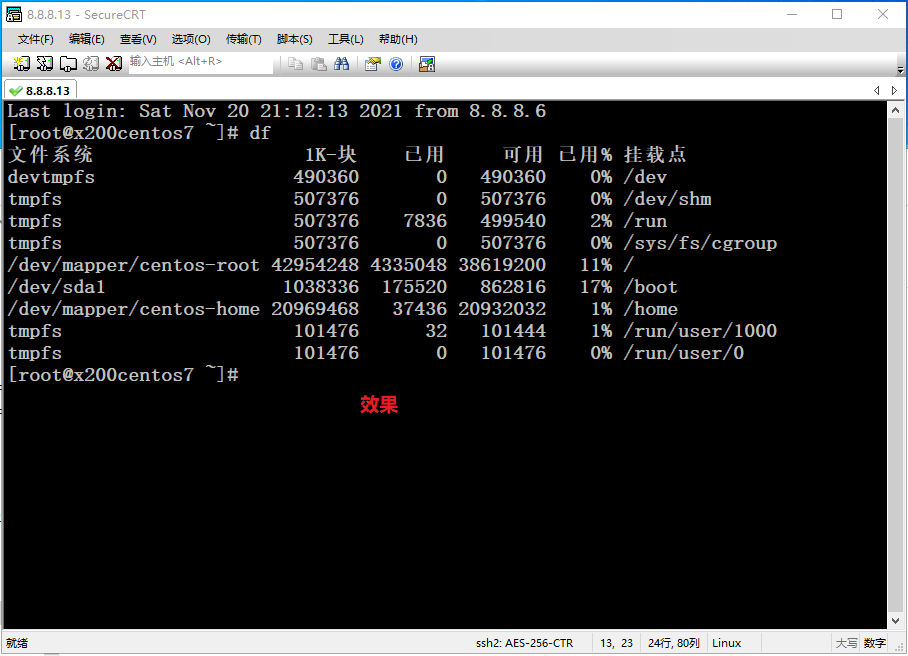This screenshot has width=908, height=656.
Task: Open the 编辑(E) menu
Action: coord(86,39)
